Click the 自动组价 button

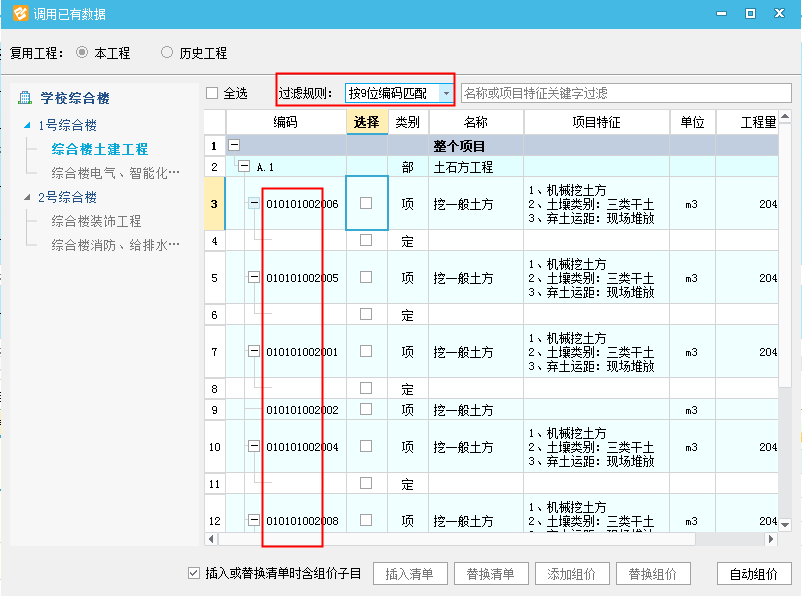click(x=754, y=574)
